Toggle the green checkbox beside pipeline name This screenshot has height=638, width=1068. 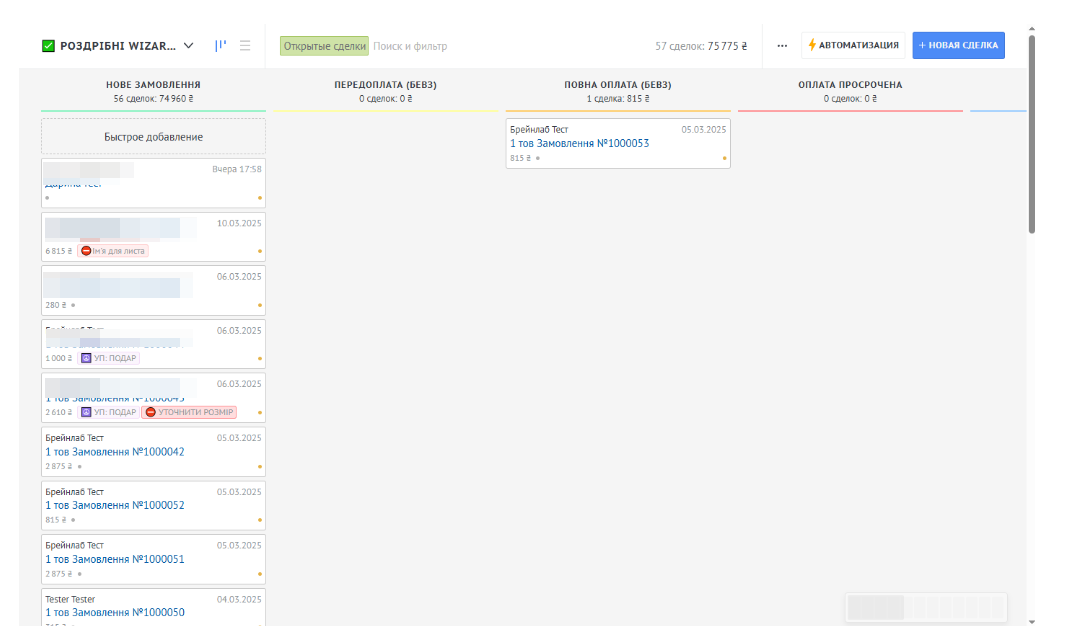click(x=48, y=46)
